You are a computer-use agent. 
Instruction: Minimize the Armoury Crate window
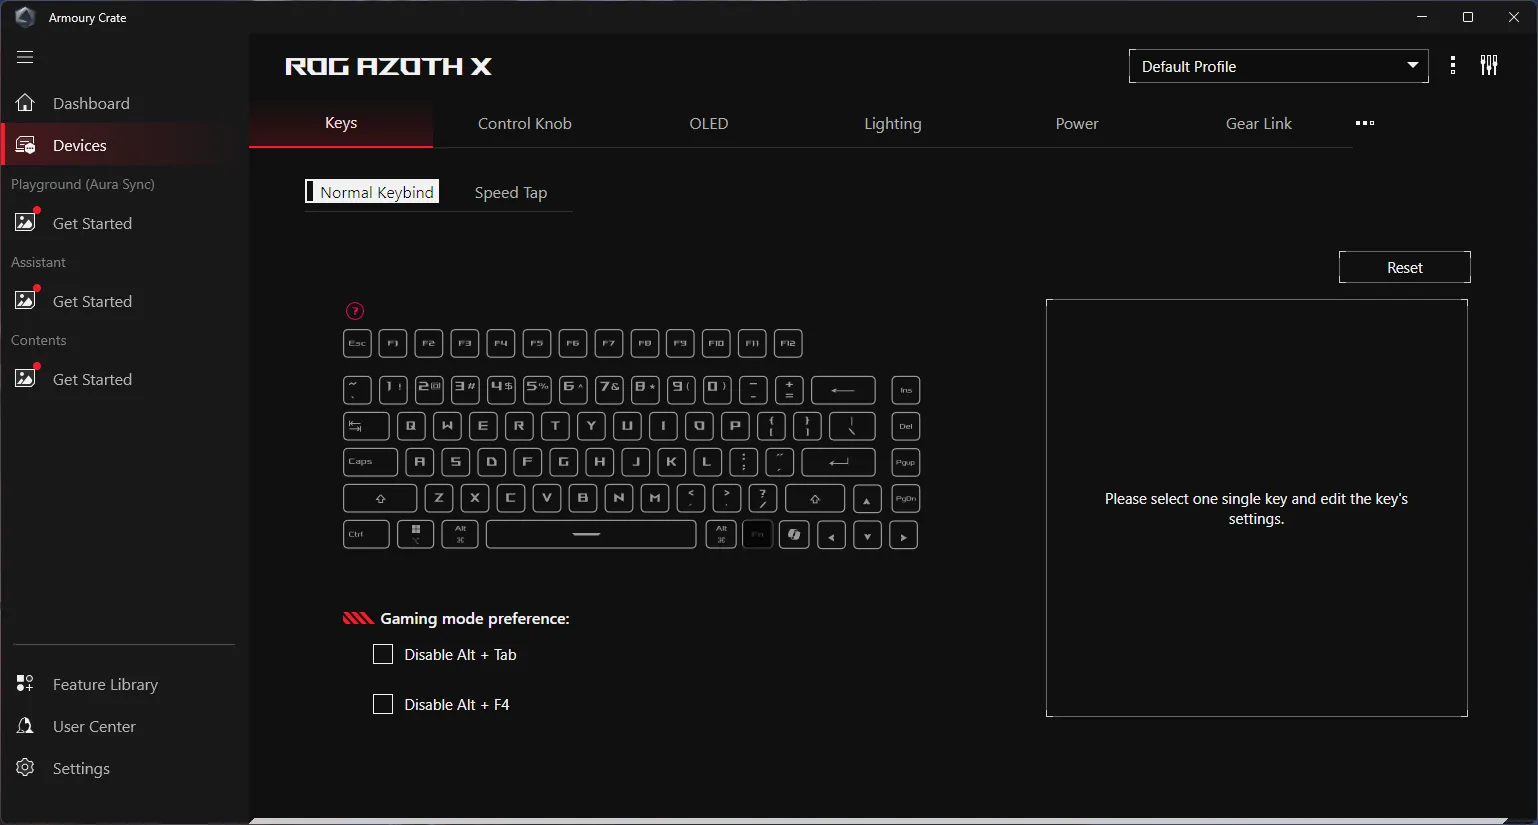[1422, 17]
